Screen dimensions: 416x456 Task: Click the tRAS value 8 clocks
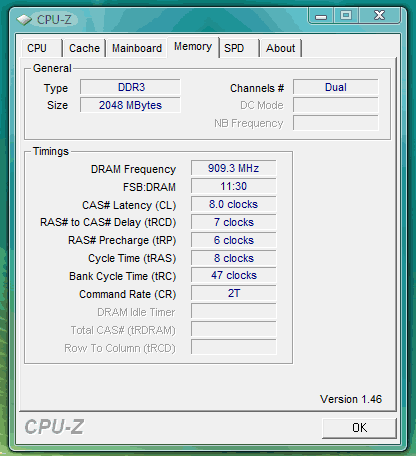tap(234, 258)
